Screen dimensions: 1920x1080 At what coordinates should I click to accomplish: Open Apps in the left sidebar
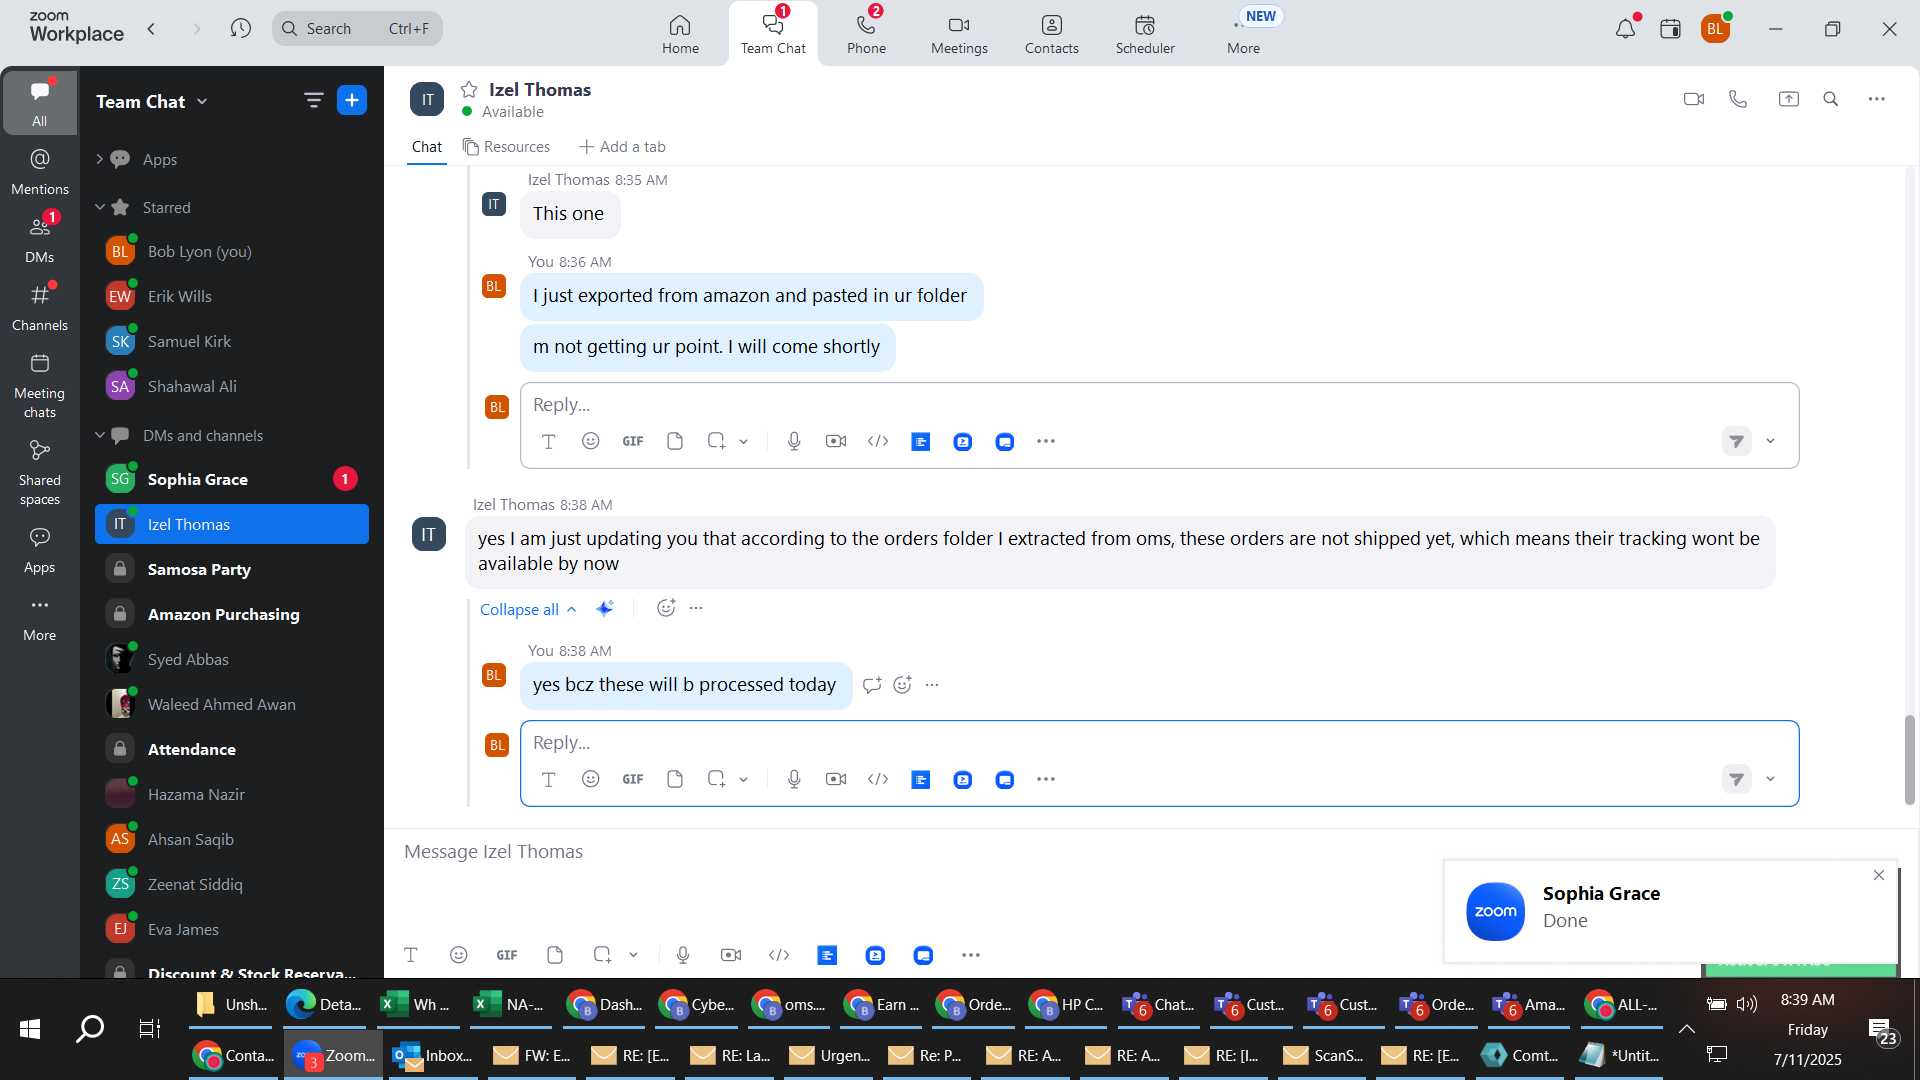40,551
